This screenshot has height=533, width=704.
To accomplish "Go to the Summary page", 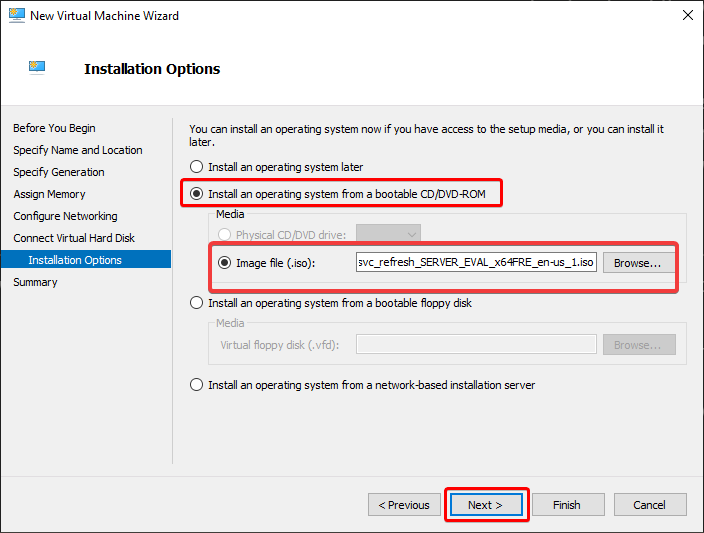I will coord(35,282).
